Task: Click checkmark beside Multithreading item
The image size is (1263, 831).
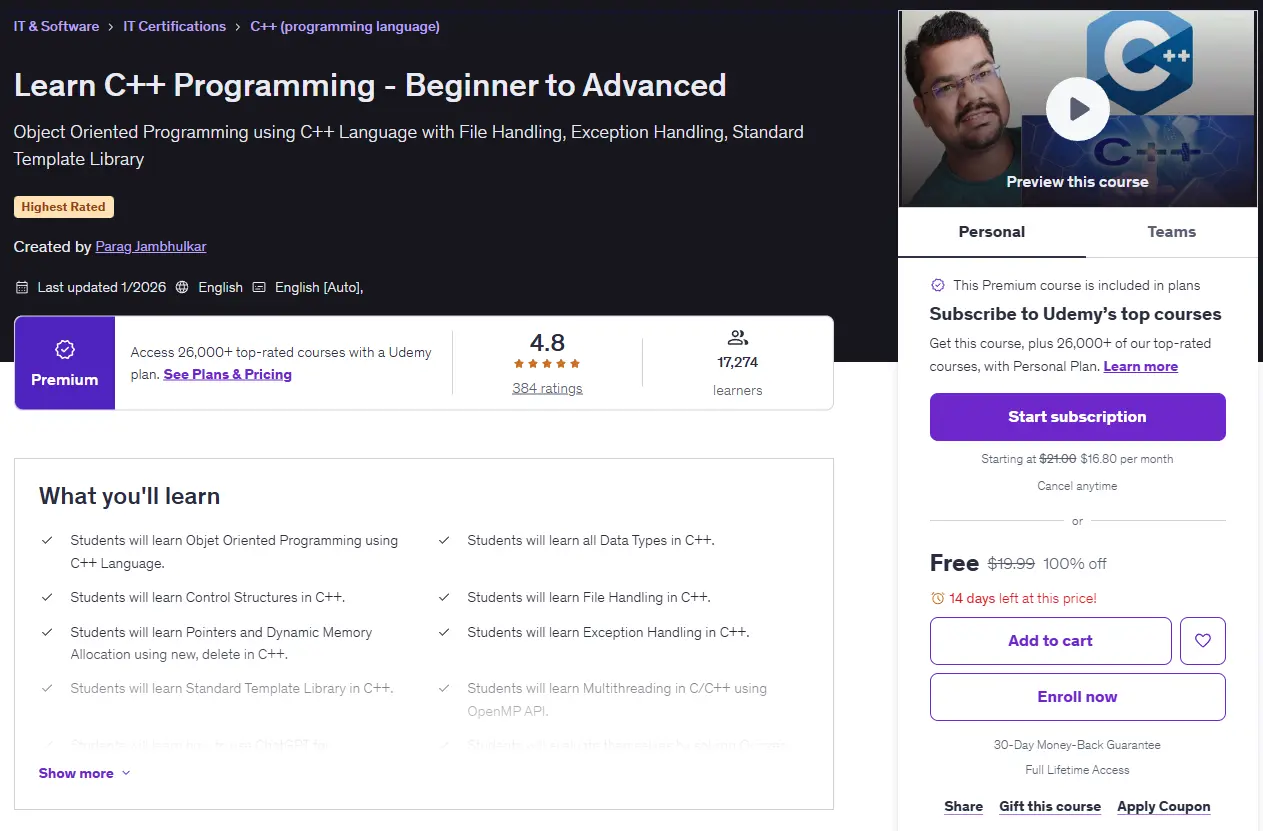Action: [x=444, y=688]
